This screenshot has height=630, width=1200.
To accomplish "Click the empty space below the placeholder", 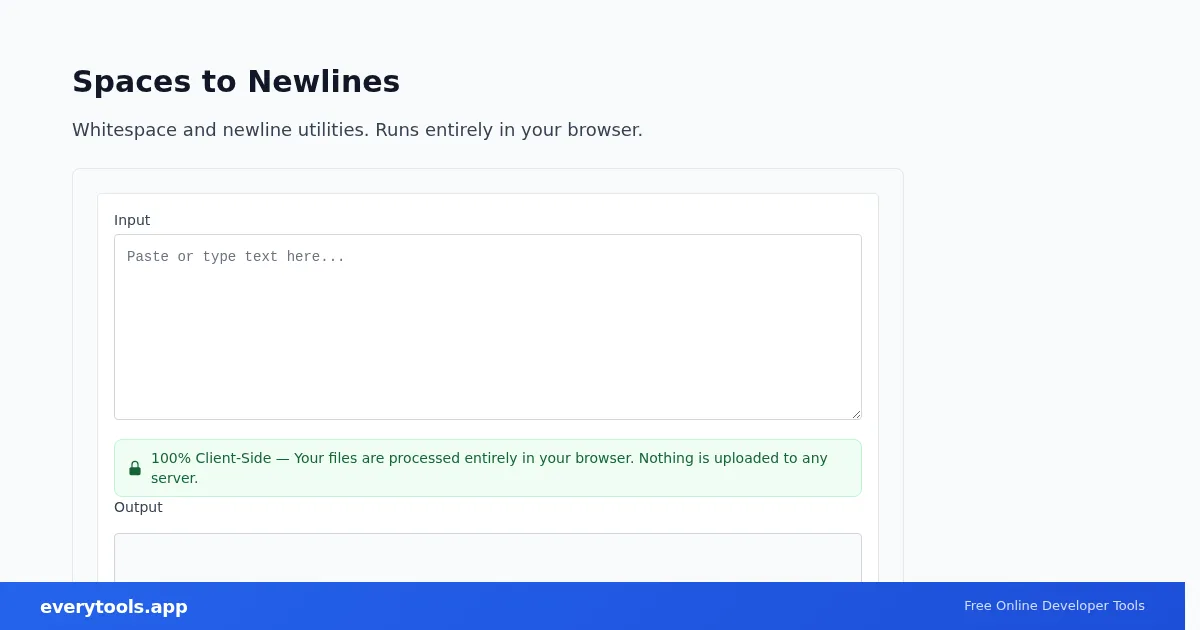I will (488, 350).
